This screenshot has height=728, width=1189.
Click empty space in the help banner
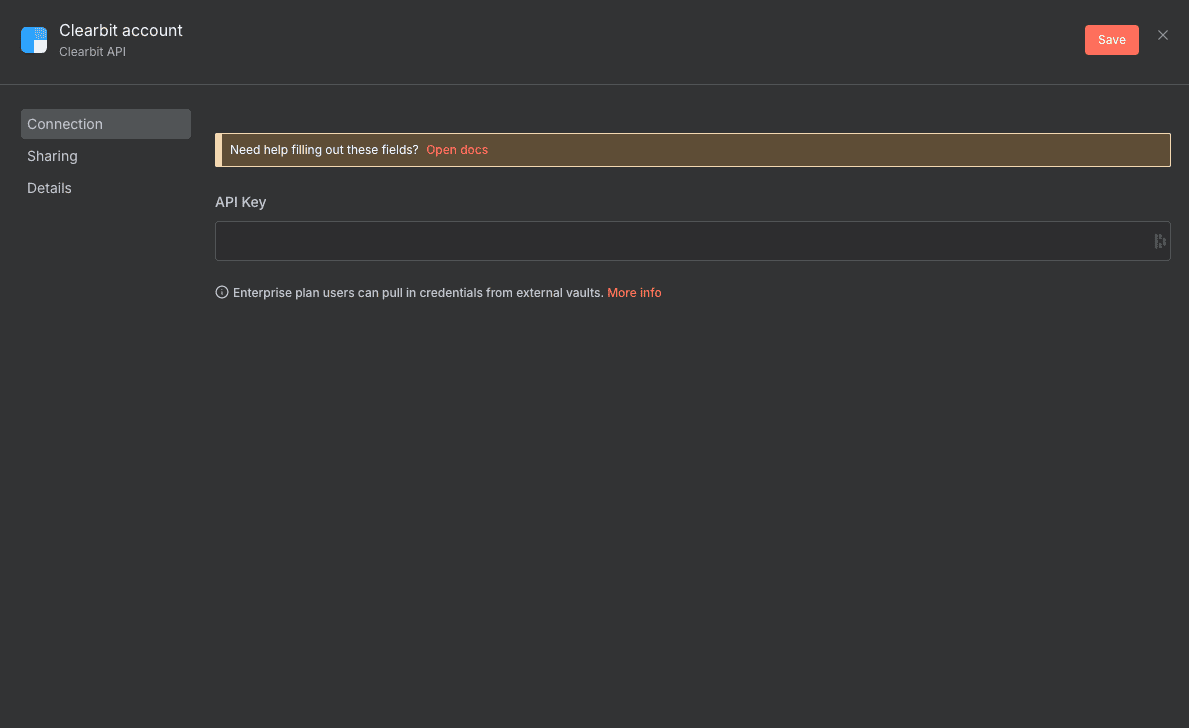[x=820, y=150]
